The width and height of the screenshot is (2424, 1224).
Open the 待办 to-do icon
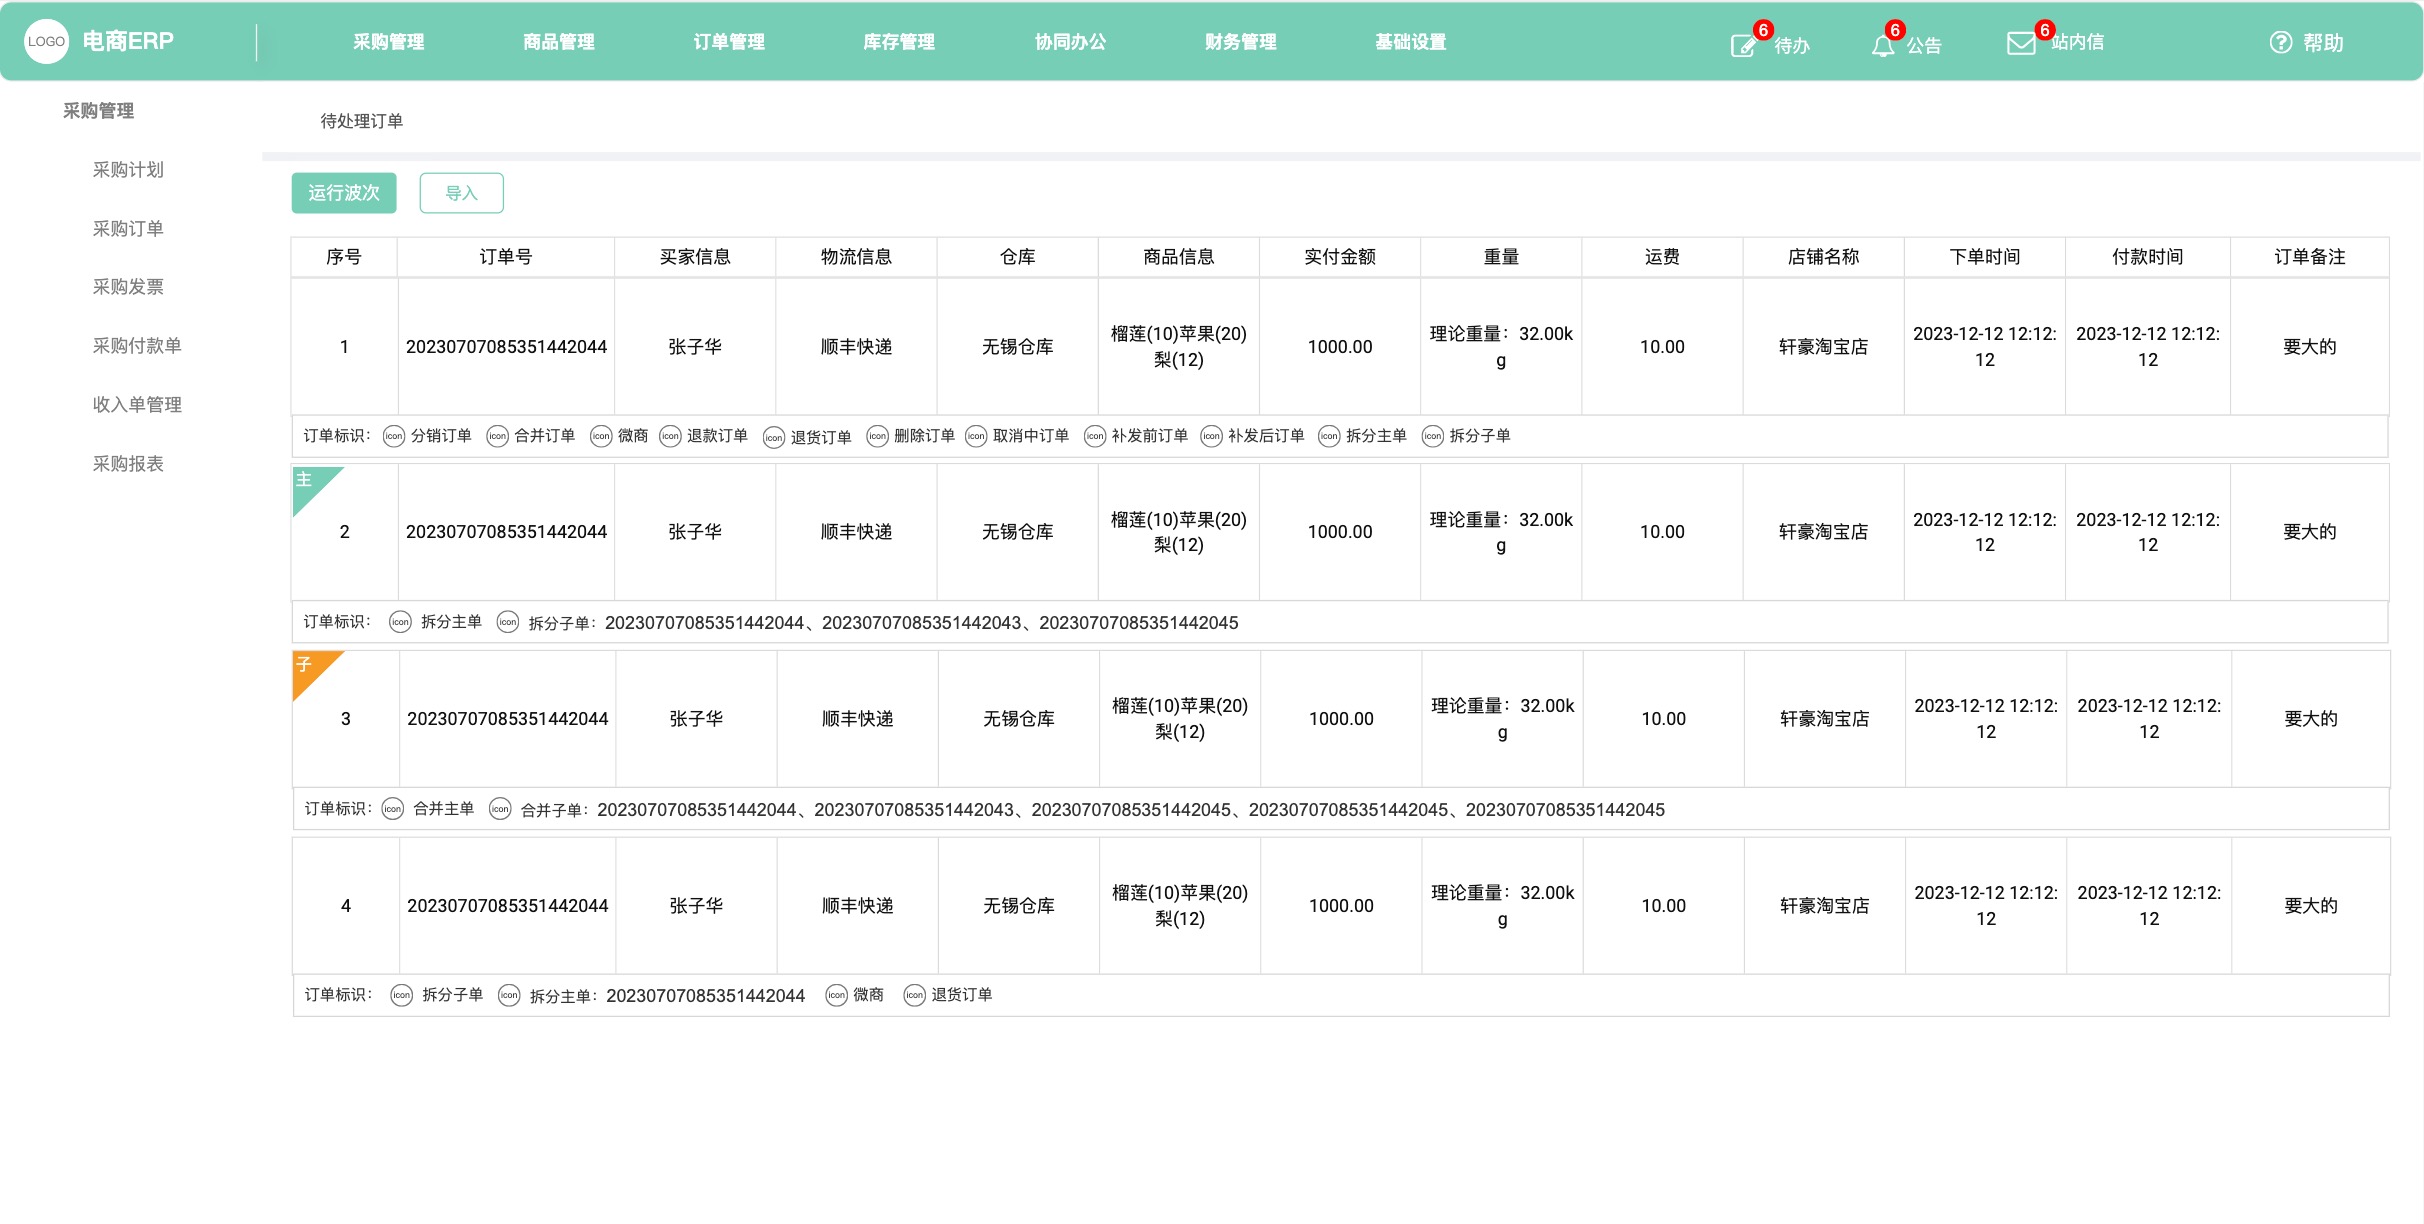1743,46
